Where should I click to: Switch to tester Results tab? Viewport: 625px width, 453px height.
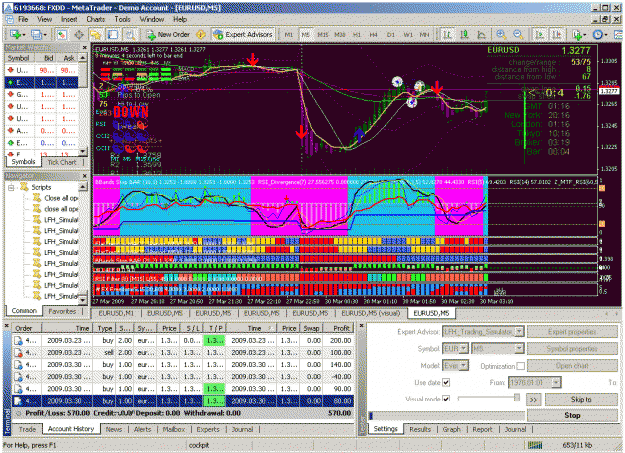click(420, 429)
